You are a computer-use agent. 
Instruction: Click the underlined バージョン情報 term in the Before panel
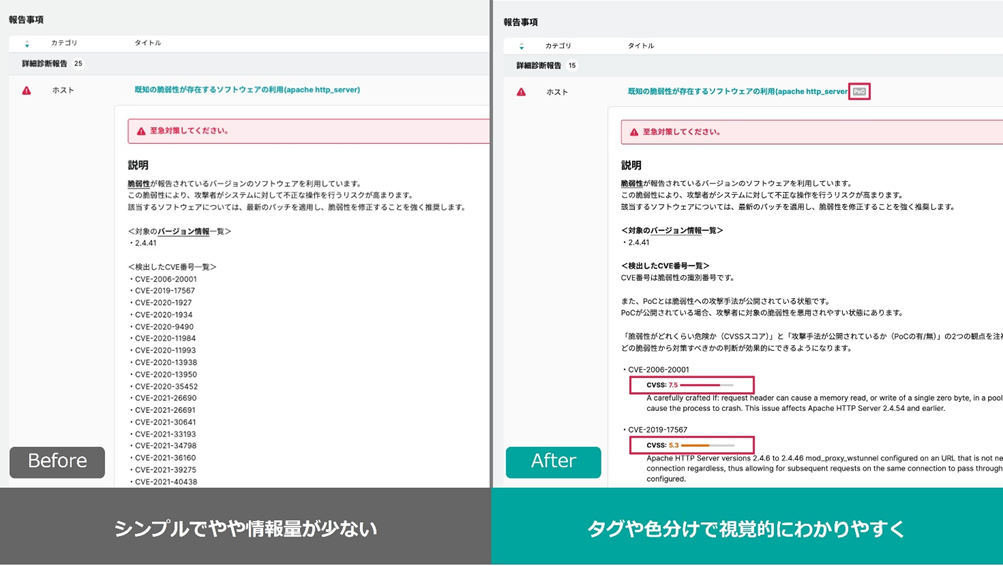click(x=183, y=231)
